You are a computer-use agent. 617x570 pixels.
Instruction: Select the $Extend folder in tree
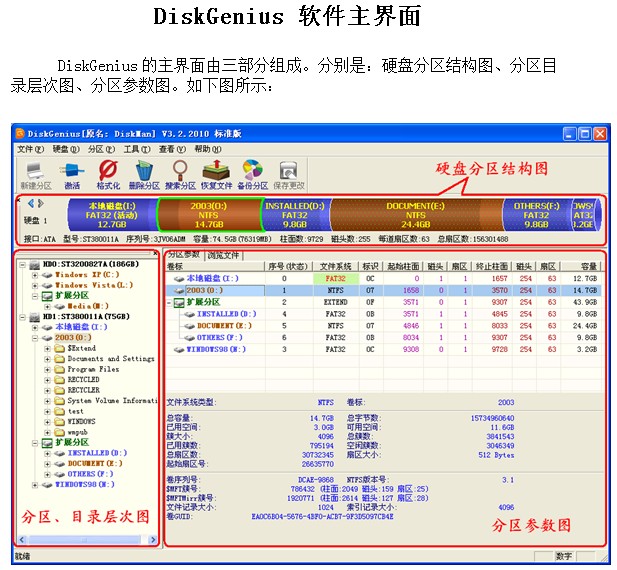pos(81,348)
